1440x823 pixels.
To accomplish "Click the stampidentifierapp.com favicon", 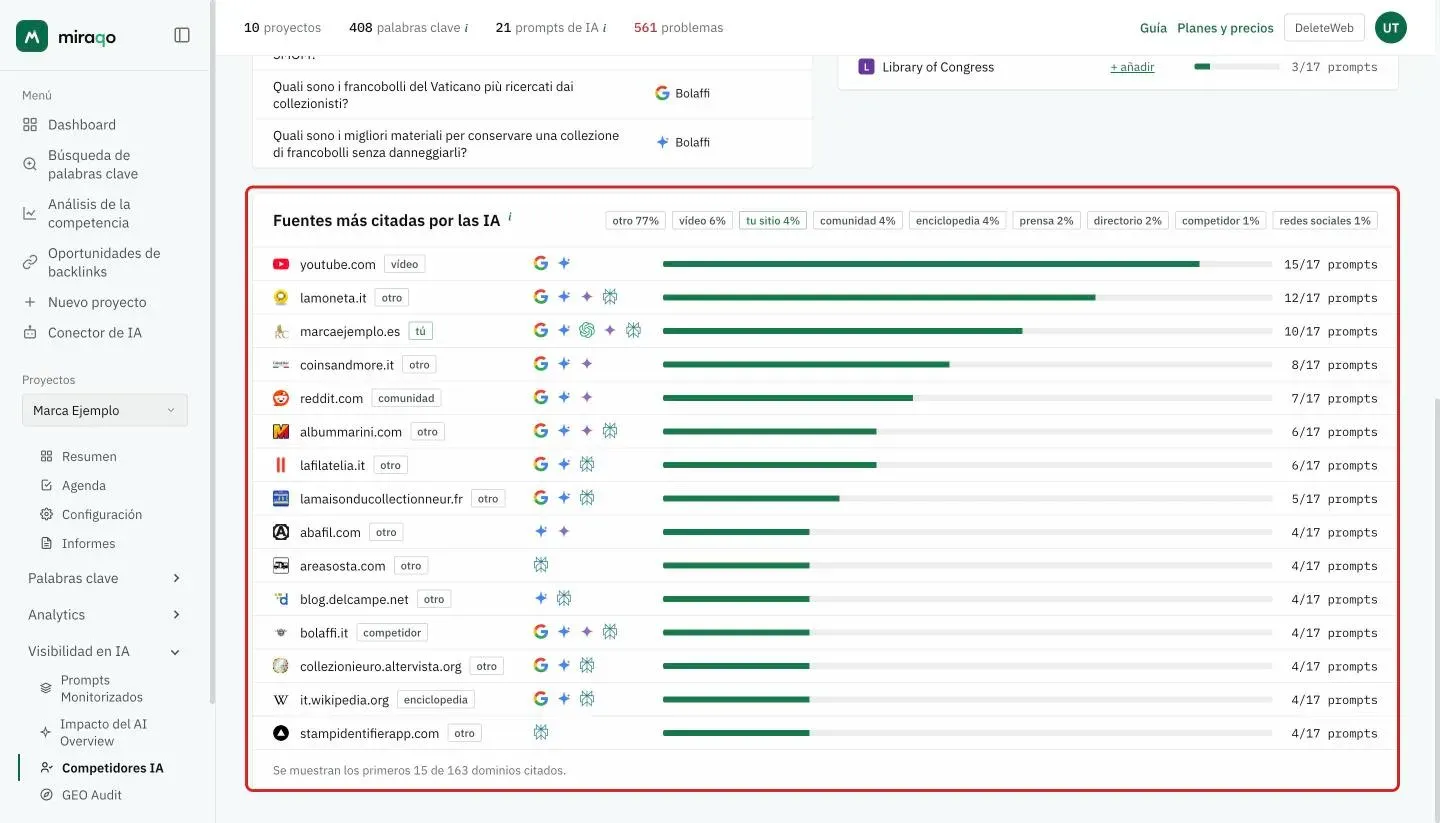I will click(281, 733).
